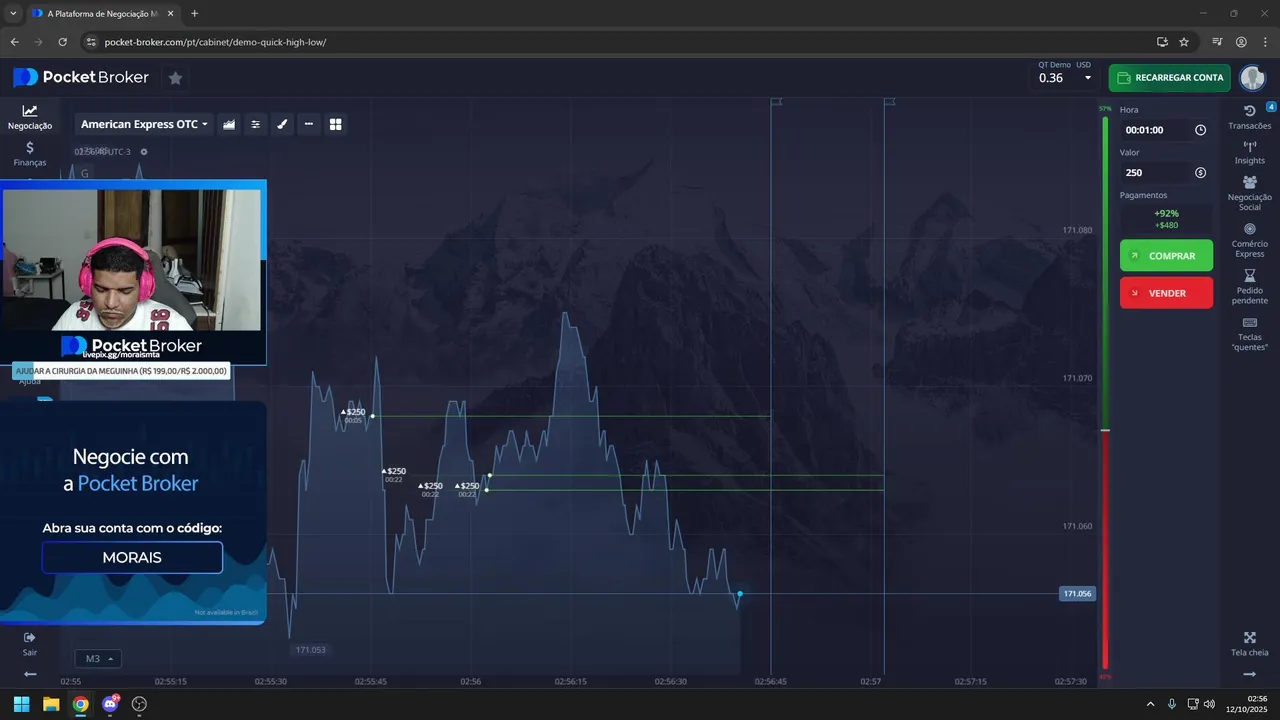Select the Pocket Broker browser tab
The image size is (1280, 720).
pyautogui.click(x=103, y=14)
